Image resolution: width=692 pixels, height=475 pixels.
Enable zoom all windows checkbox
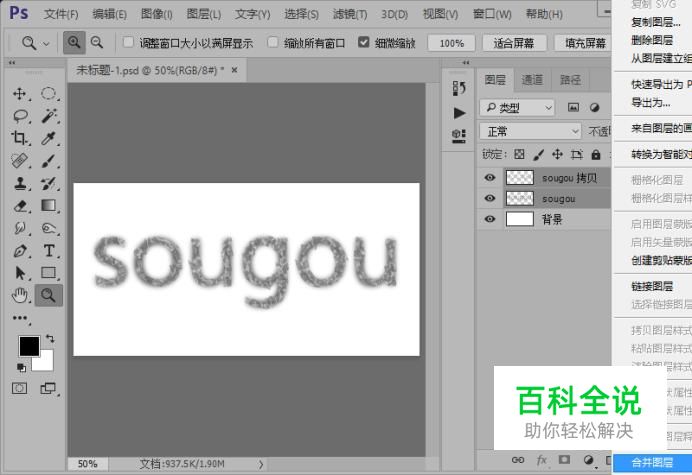pos(273,42)
